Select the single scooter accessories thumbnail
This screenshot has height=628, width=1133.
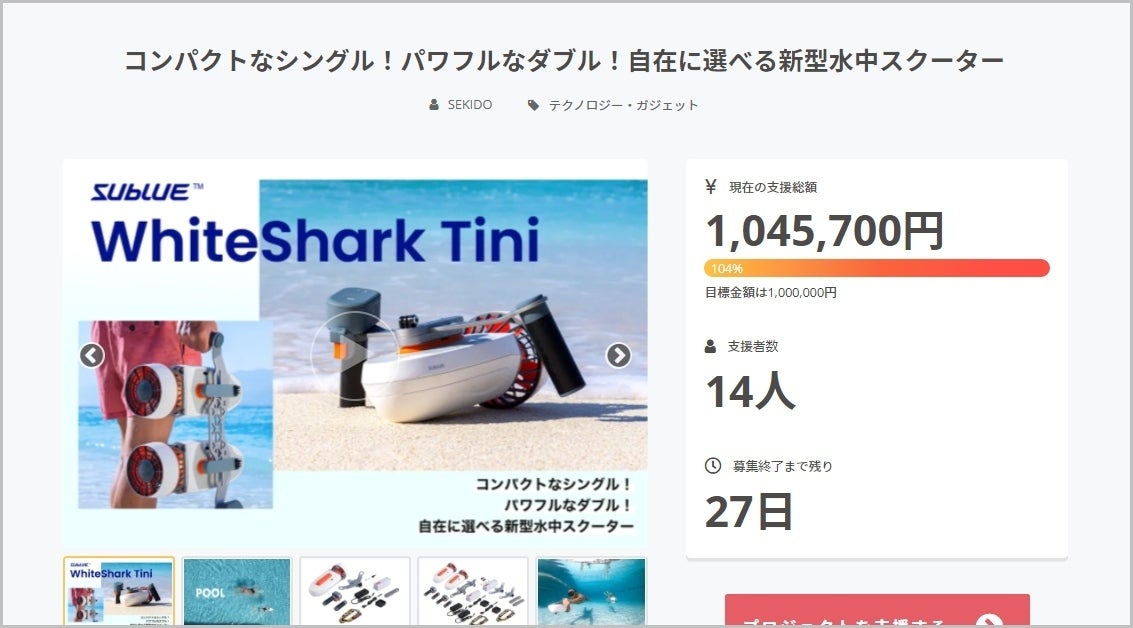point(355,591)
